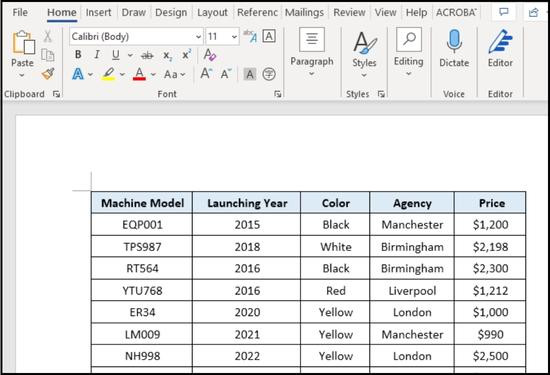Screen dimensions: 550x375
Task: Toggle Italic formatting
Action: tap(97, 55)
